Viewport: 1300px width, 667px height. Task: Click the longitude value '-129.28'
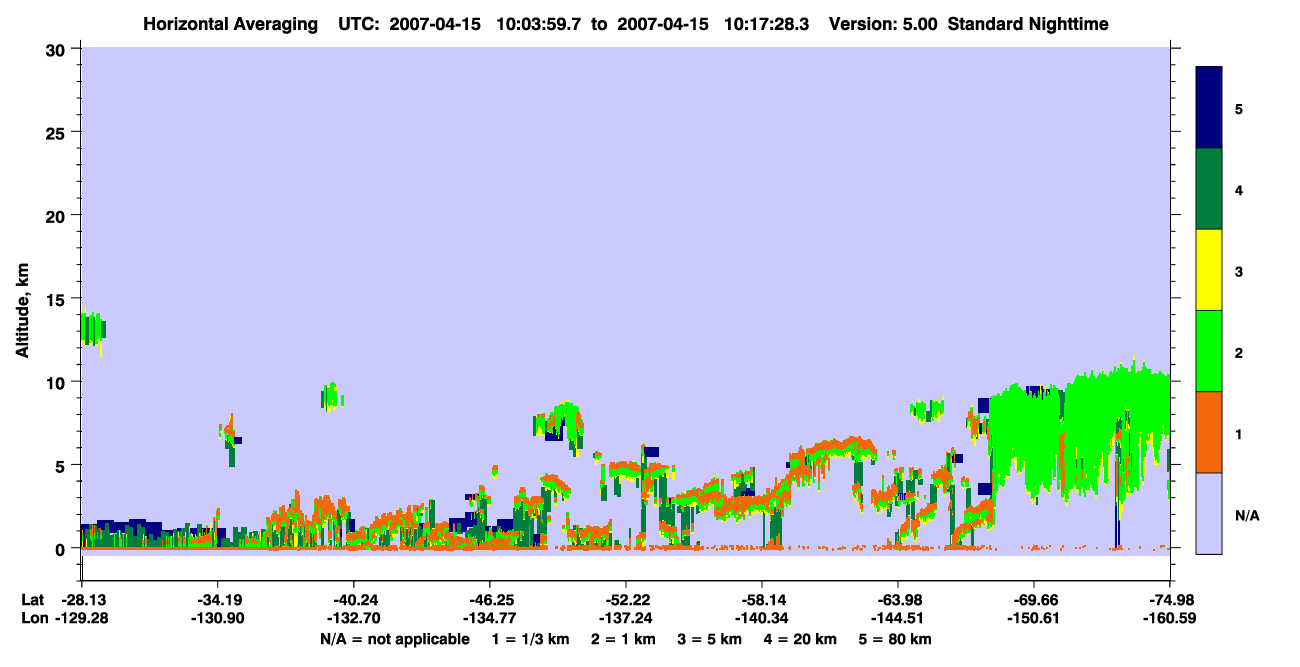(81, 619)
